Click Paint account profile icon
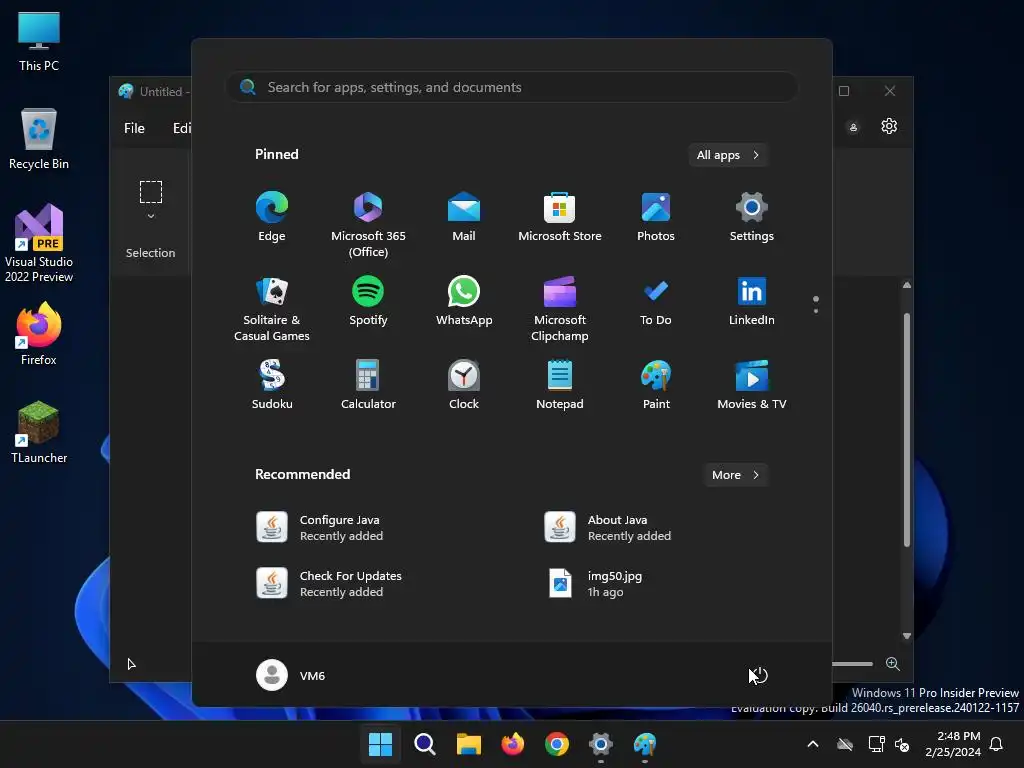 coord(854,127)
